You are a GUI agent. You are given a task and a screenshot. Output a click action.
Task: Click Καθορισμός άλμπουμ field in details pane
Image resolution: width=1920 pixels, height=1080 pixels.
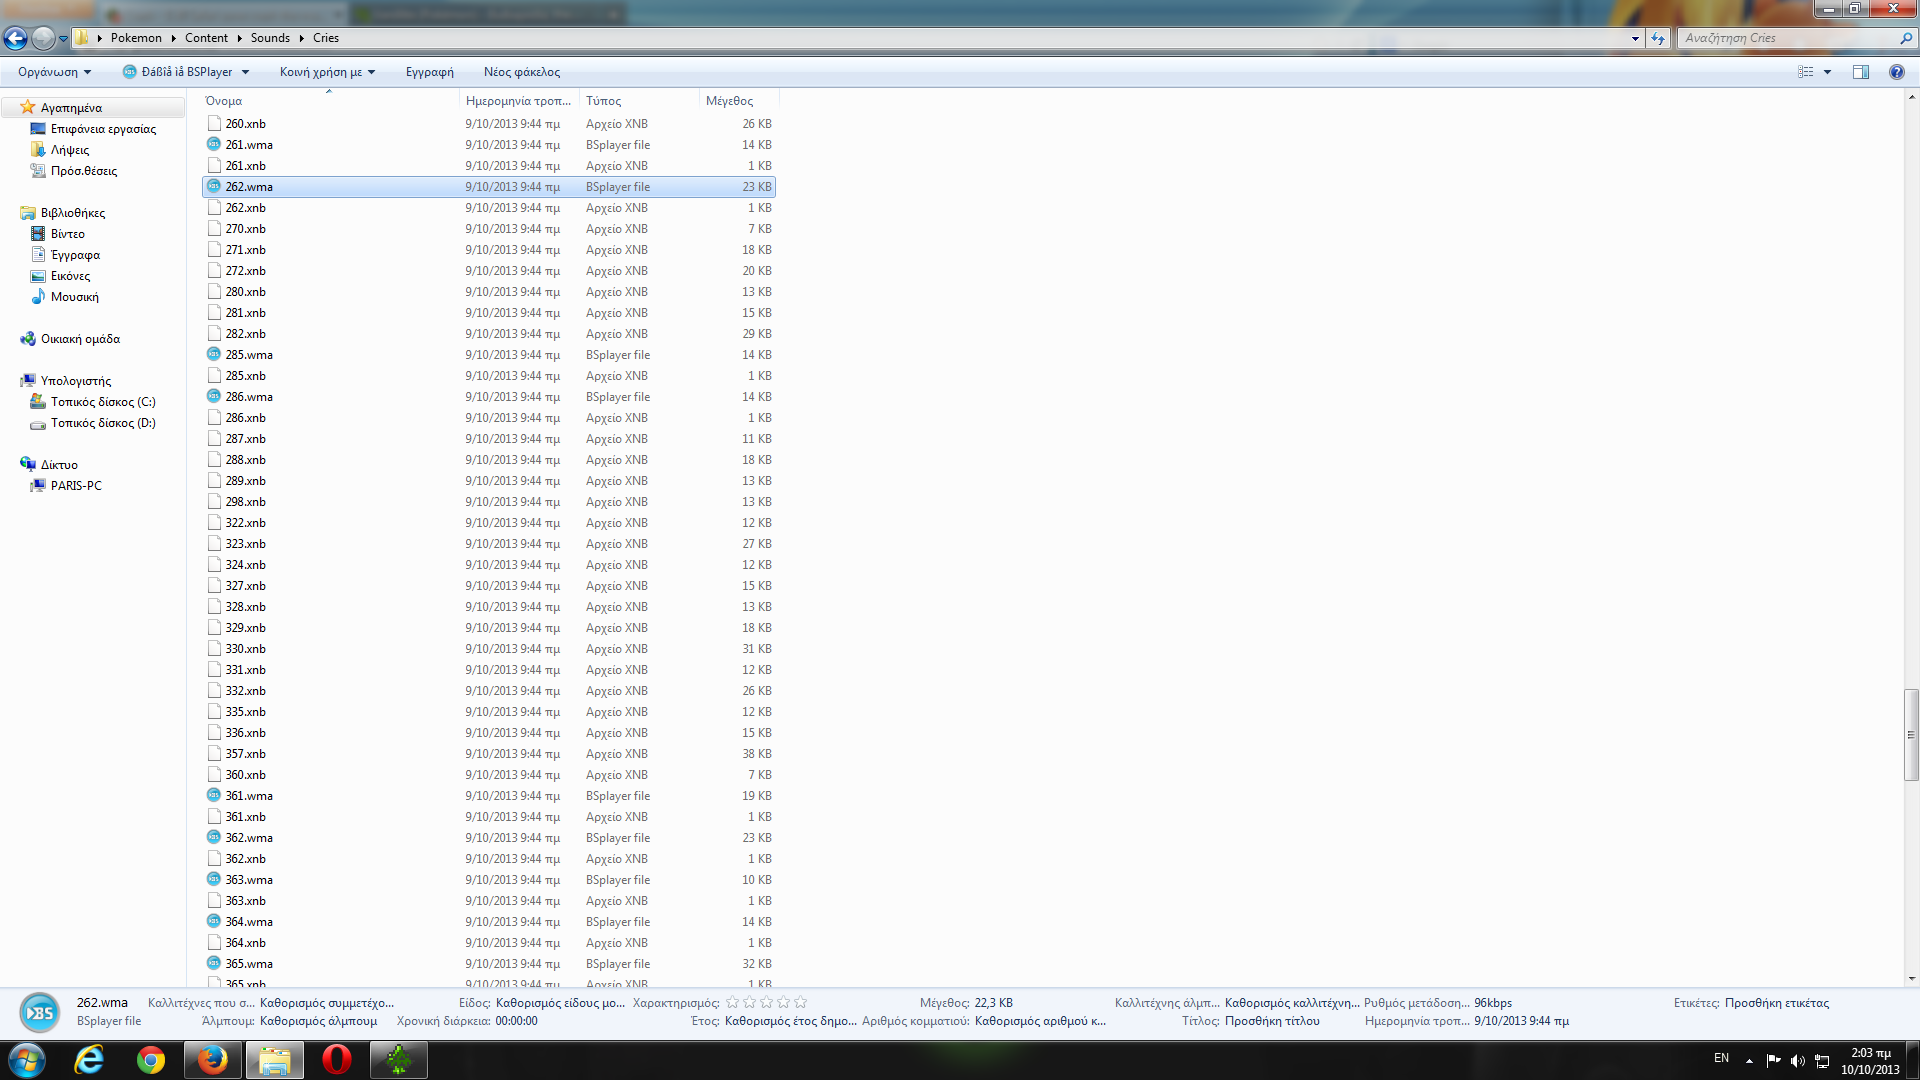(319, 1021)
